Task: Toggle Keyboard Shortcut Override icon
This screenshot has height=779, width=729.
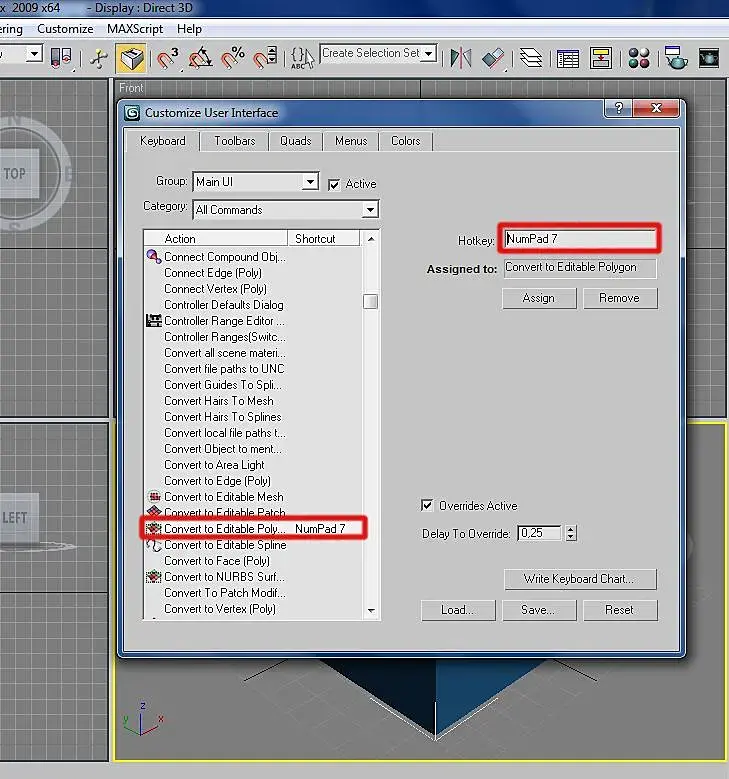Action: coord(130,58)
